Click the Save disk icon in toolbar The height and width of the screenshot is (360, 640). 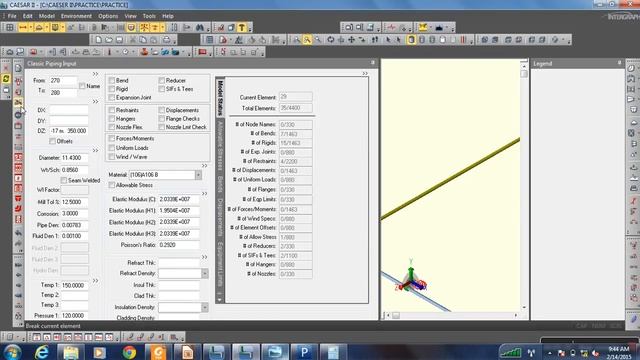pyautogui.click(x=120, y=40)
